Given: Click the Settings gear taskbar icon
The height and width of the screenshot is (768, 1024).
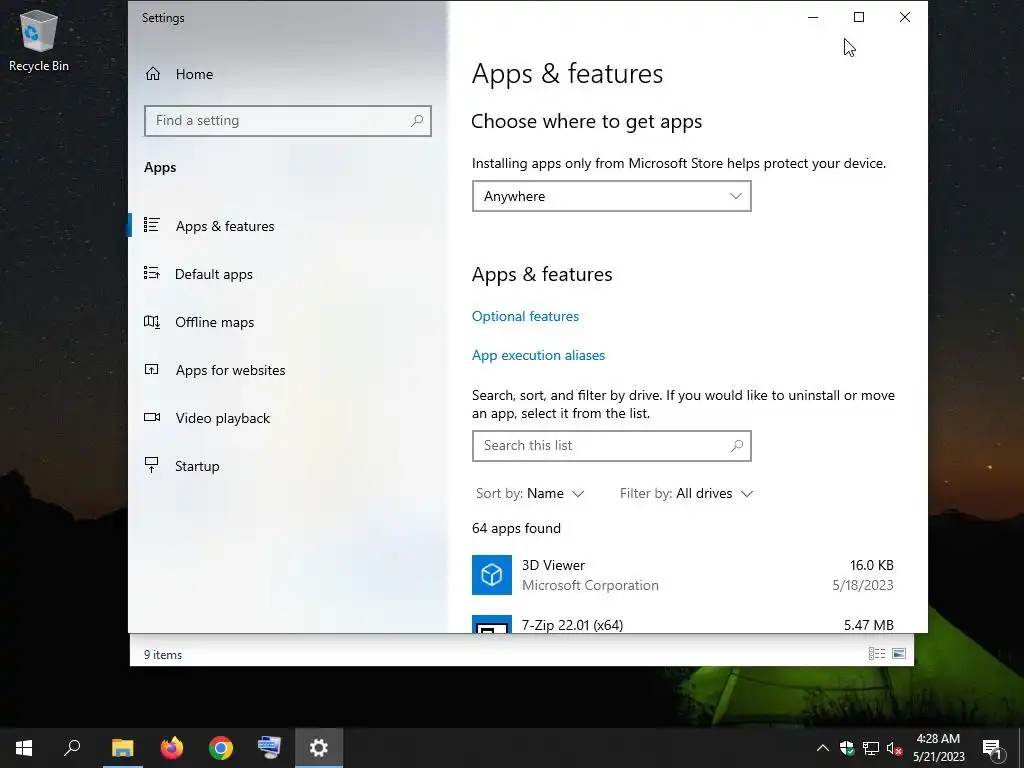Looking at the screenshot, I should pyautogui.click(x=319, y=748).
